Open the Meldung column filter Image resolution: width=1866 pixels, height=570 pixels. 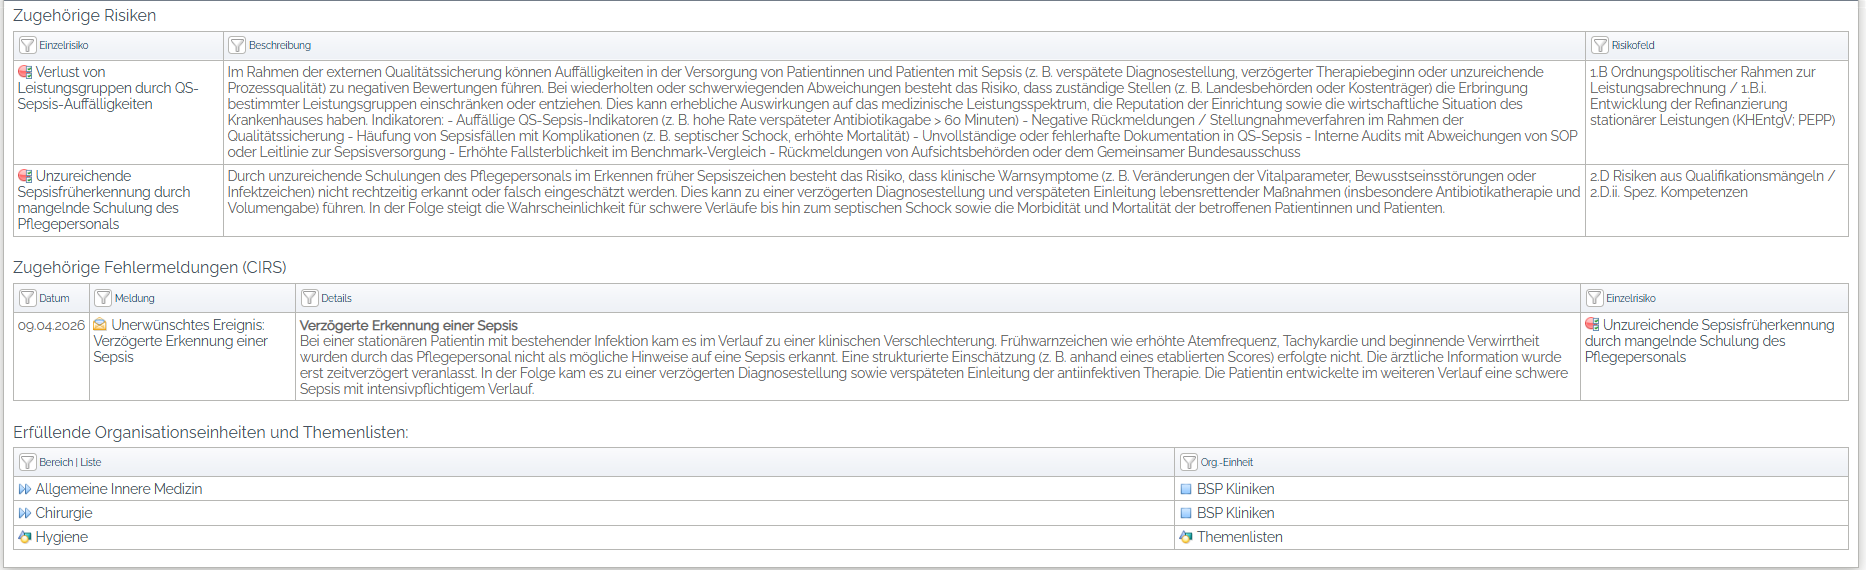click(103, 298)
